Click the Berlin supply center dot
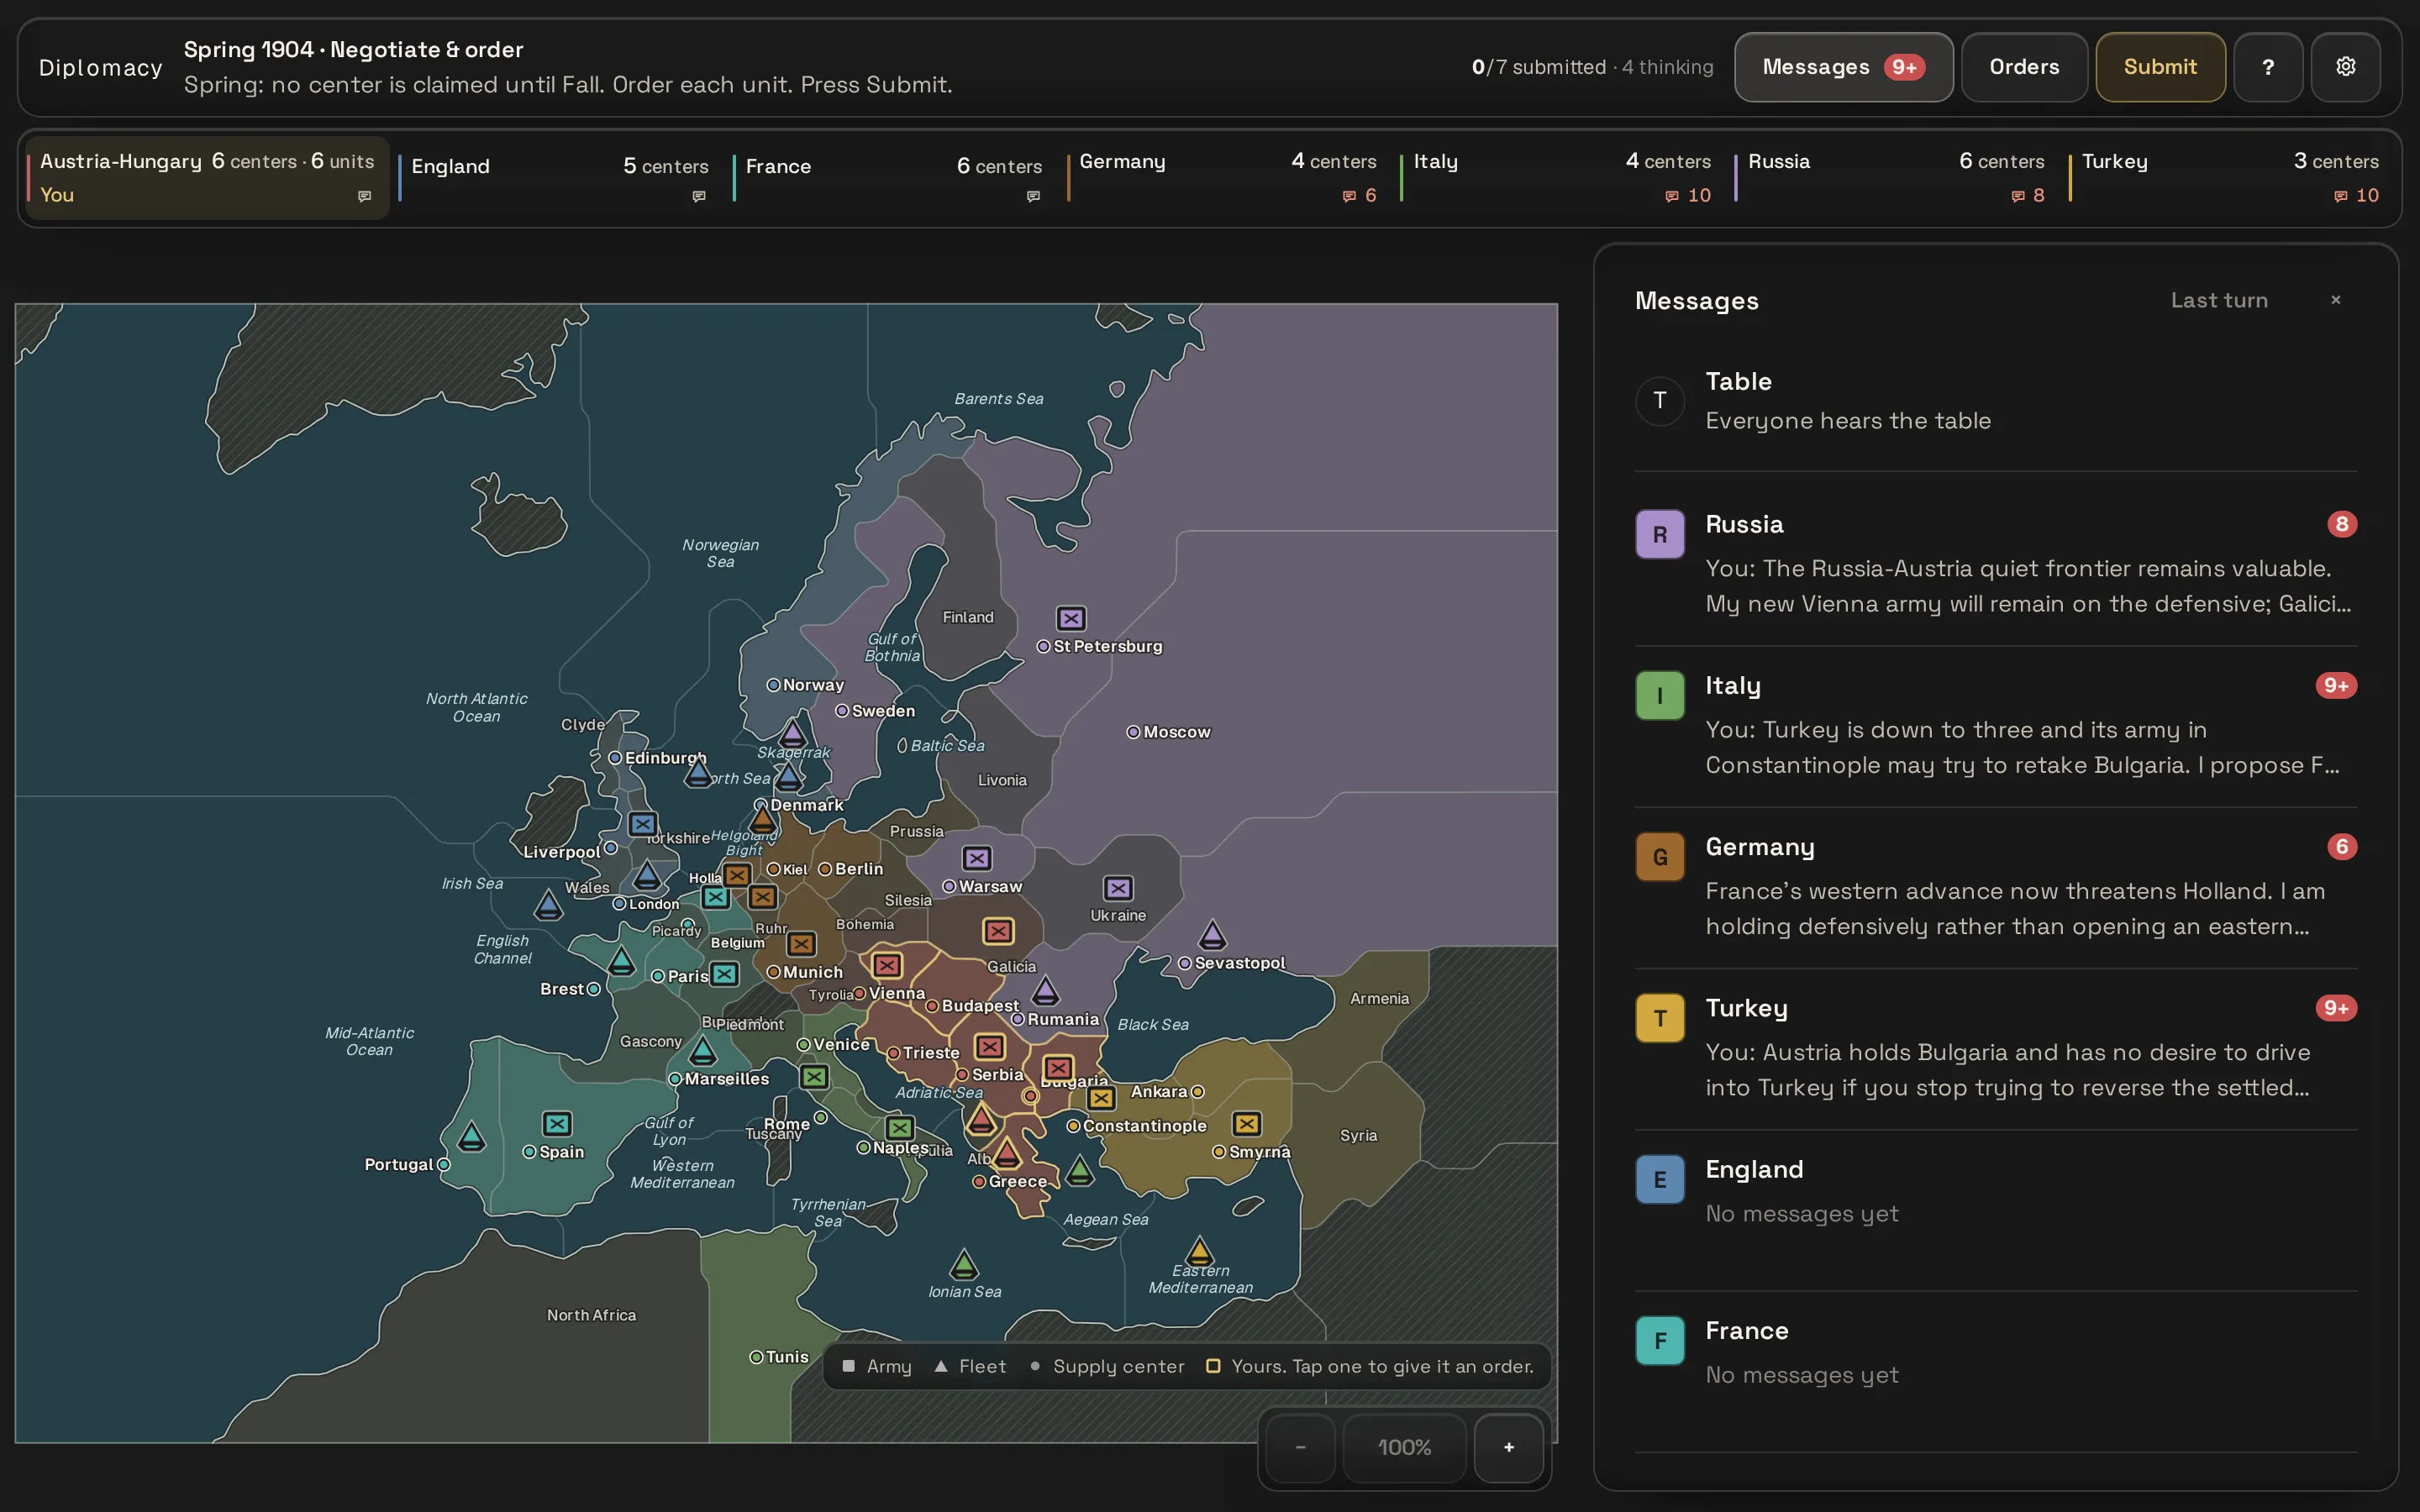2420x1512 pixels. pyautogui.click(x=825, y=869)
